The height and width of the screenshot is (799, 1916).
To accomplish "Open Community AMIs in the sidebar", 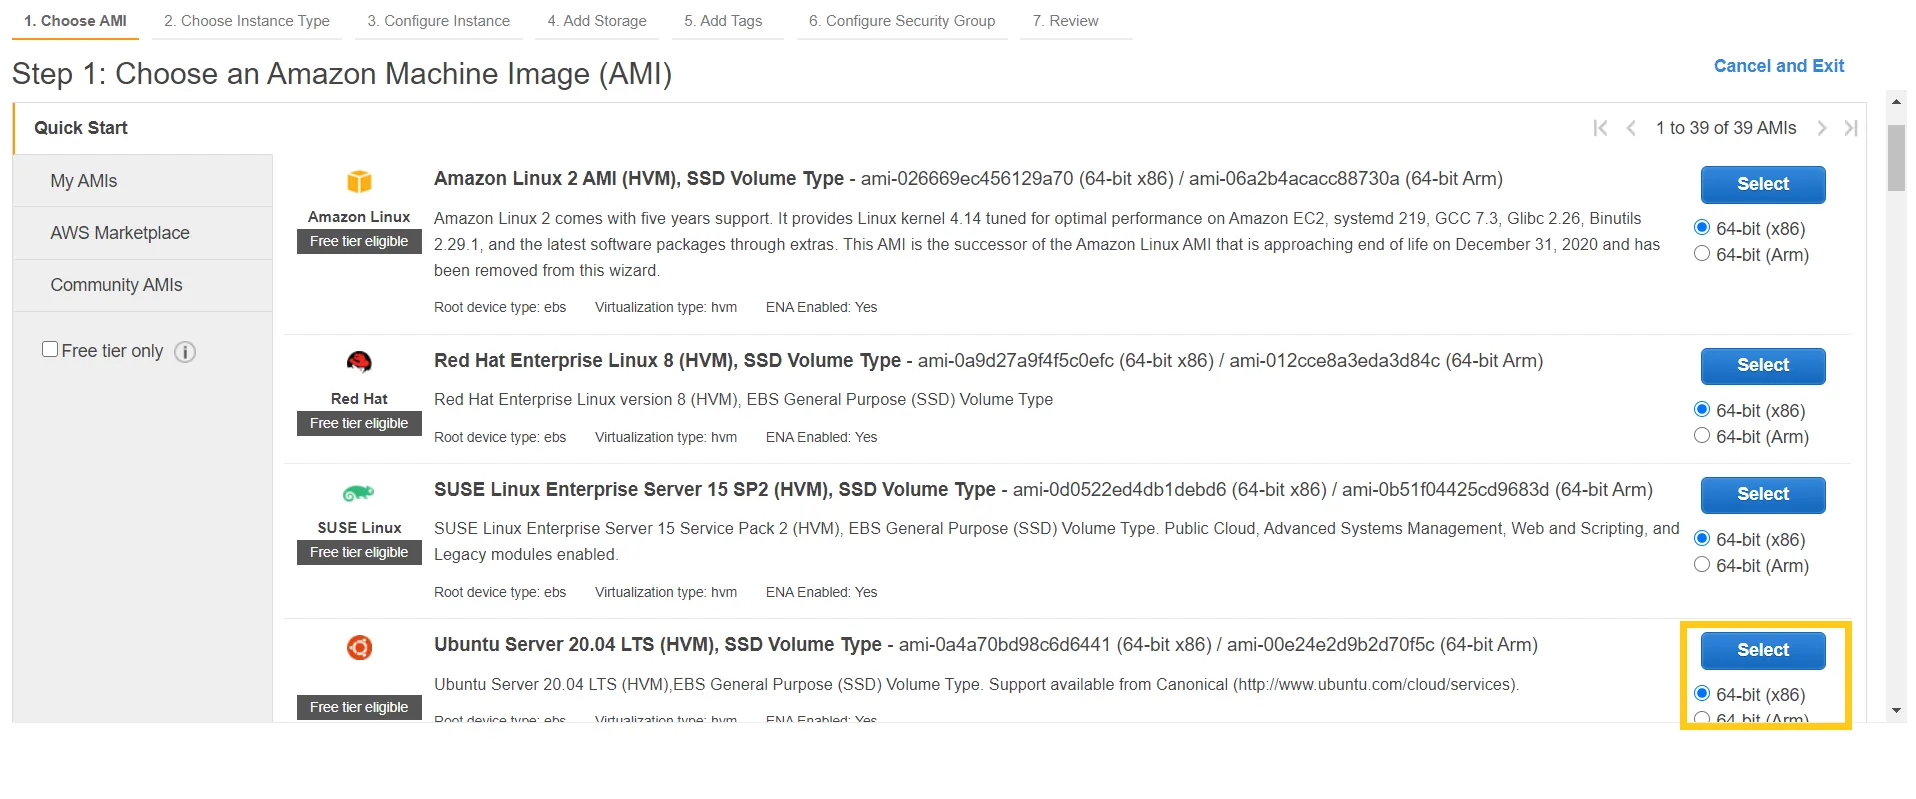I will pos(116,285).
